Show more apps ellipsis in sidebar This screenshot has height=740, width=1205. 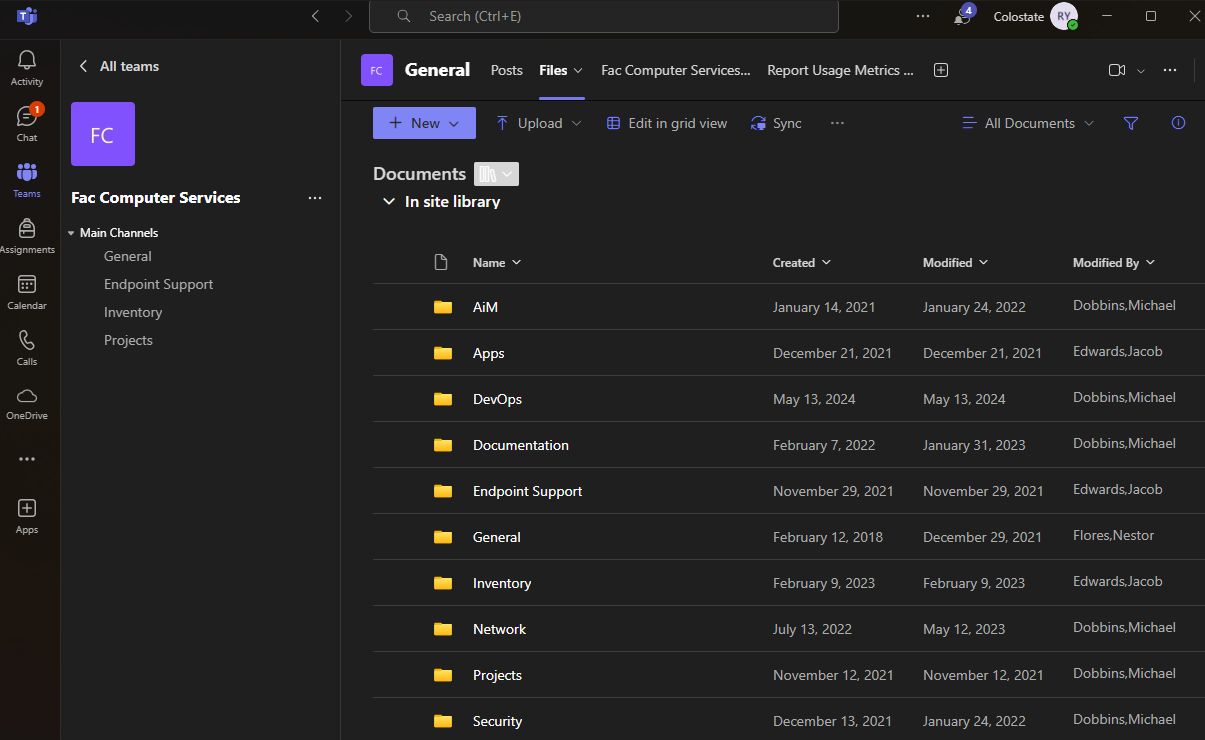click(x=27, y=459)
